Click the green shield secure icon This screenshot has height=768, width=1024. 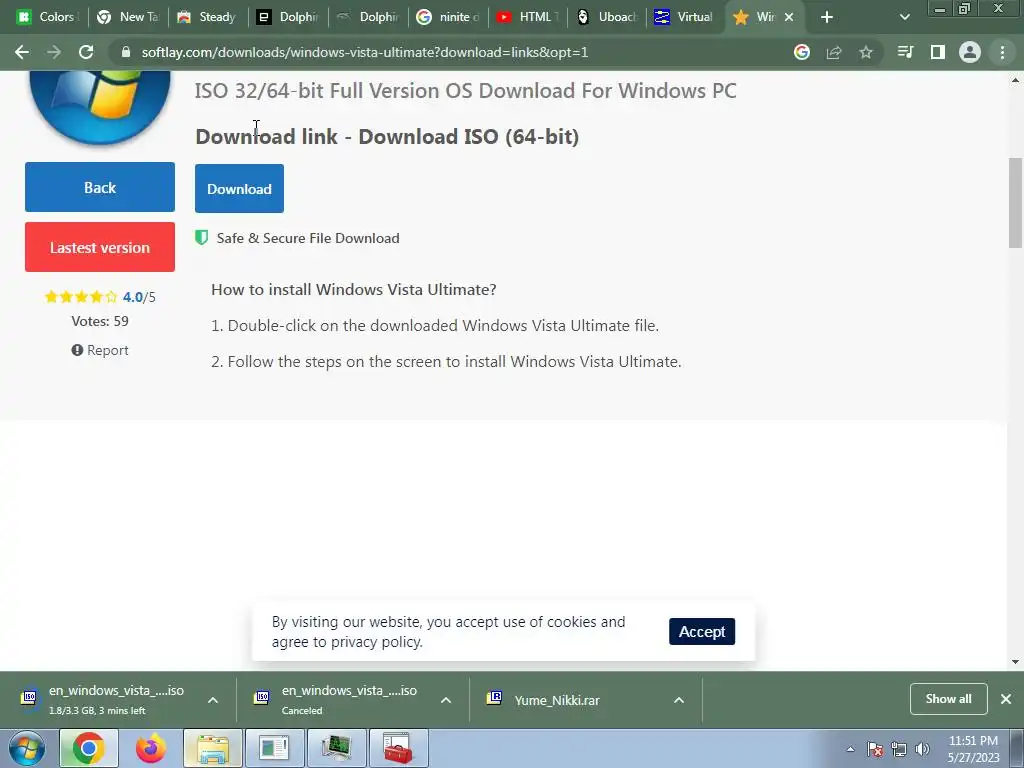[x=202, y=238]
